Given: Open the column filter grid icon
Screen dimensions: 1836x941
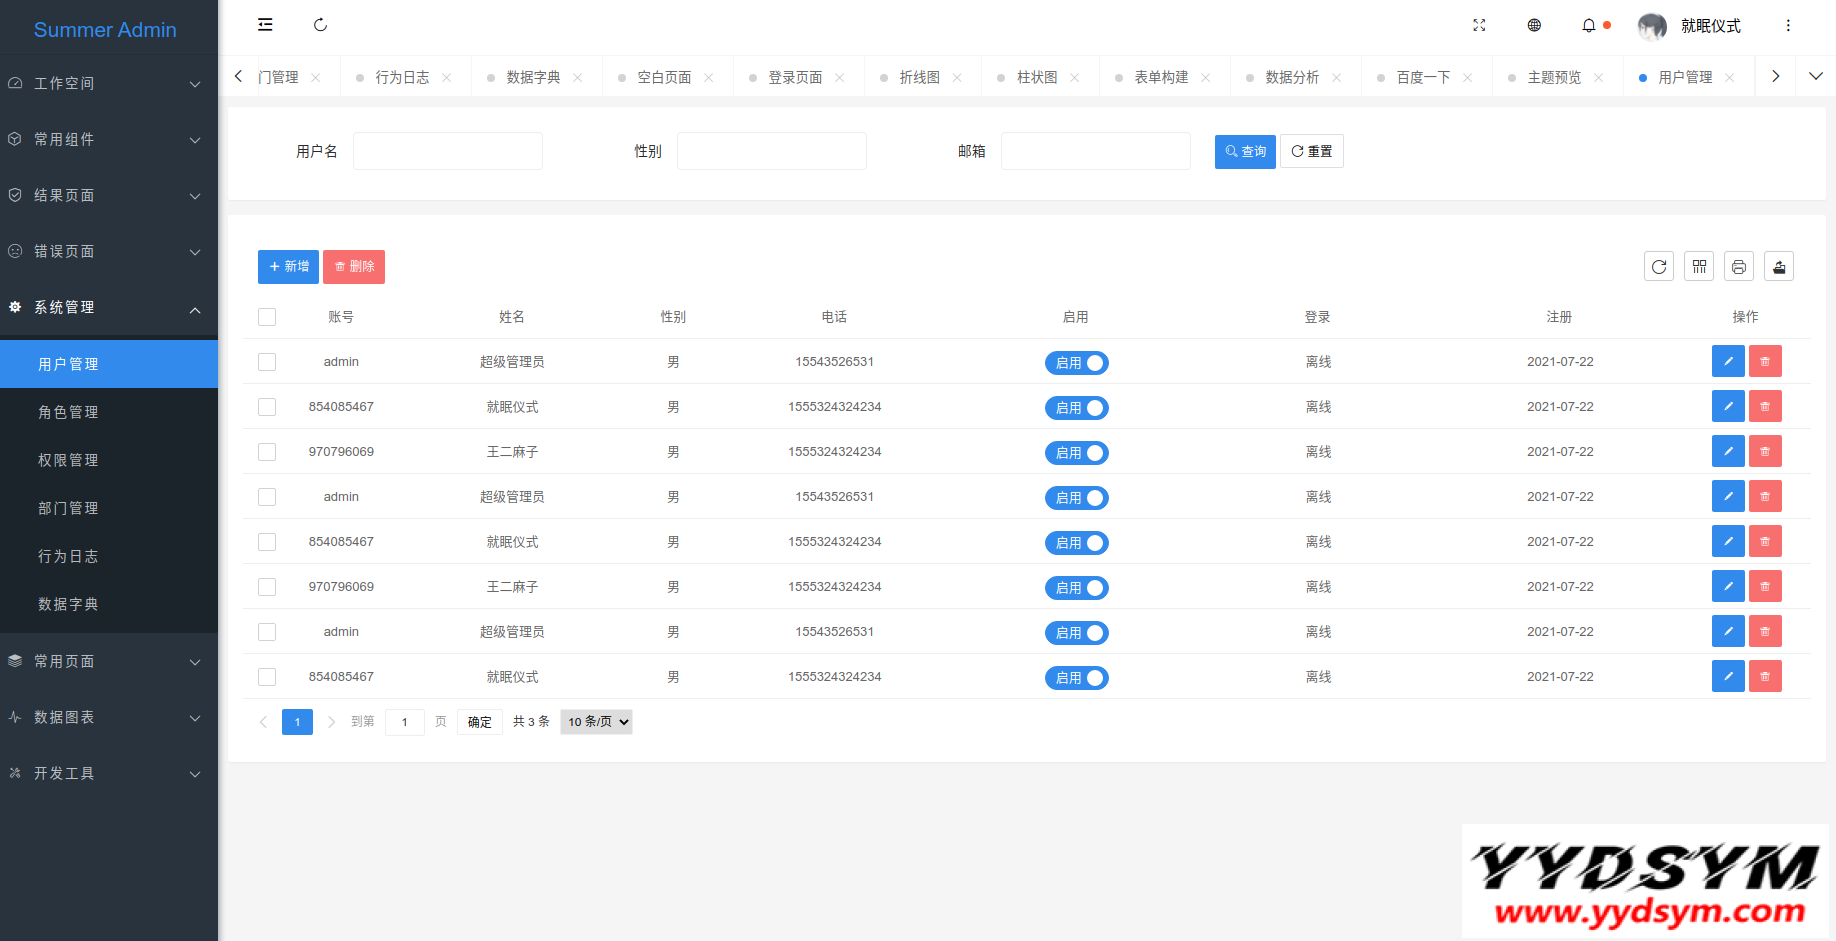Looking at the screenshot, I should coord(1699,266).
